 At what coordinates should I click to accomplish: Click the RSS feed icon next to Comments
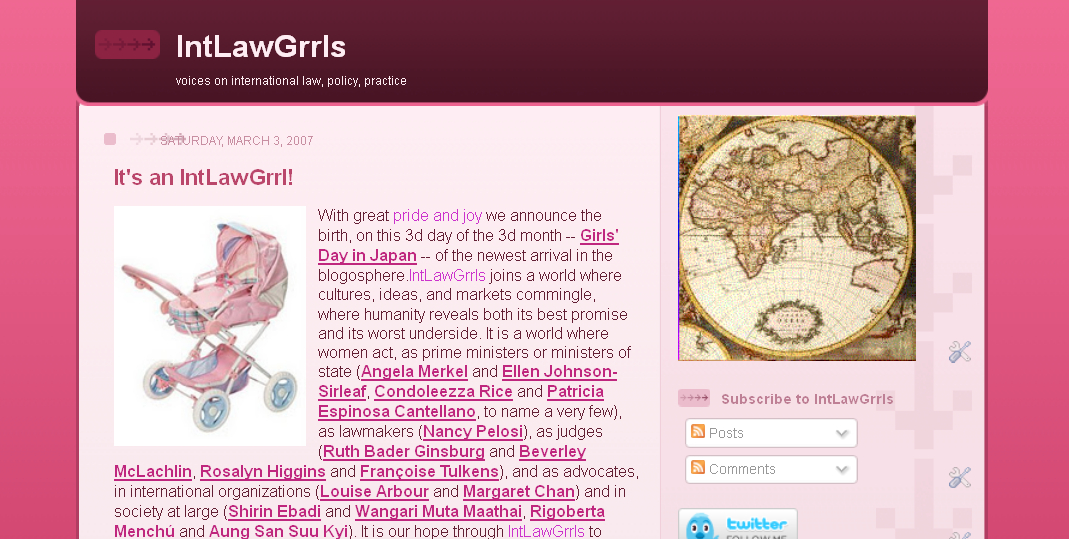pyautogui.click(x=698, y=468)
